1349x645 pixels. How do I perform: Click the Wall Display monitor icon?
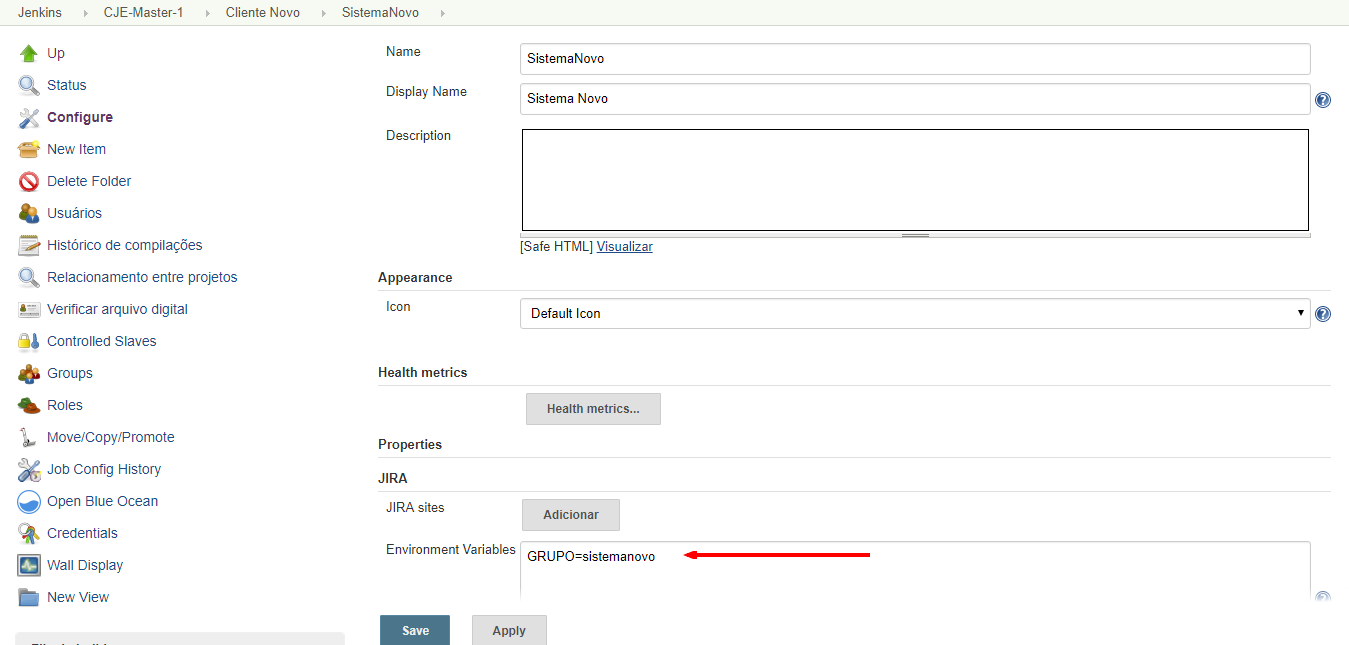tap(28, 565)
